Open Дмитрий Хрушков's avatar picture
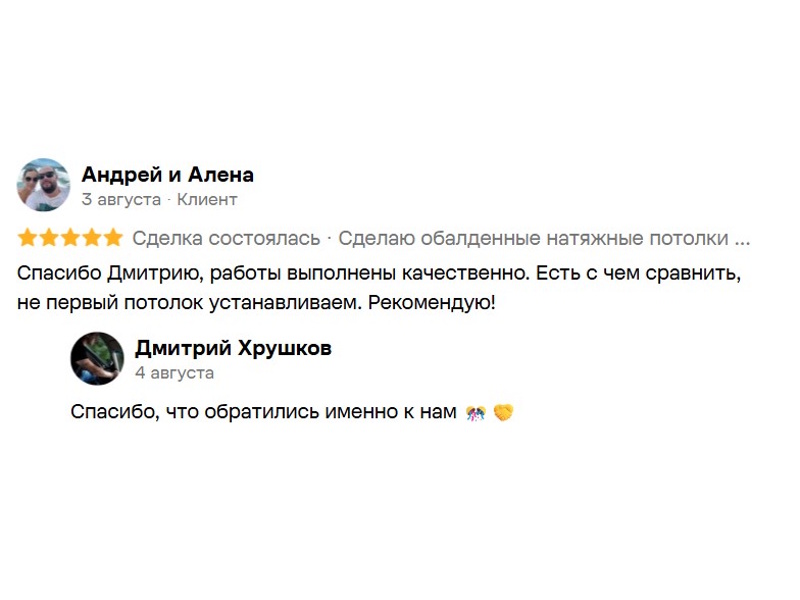This screenshot has width=800, height=600. click(97, 359)
